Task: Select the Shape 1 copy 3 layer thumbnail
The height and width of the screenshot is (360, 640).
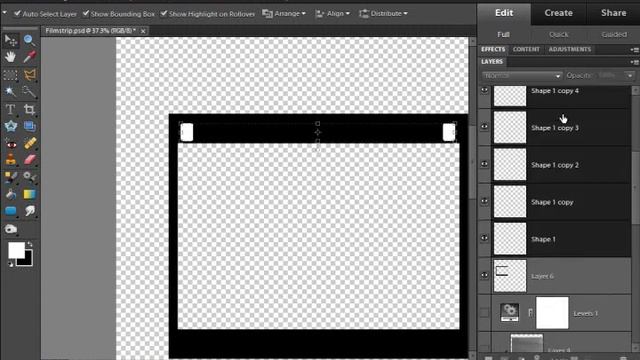Action: pyautogui.click(x=510, y=128)
